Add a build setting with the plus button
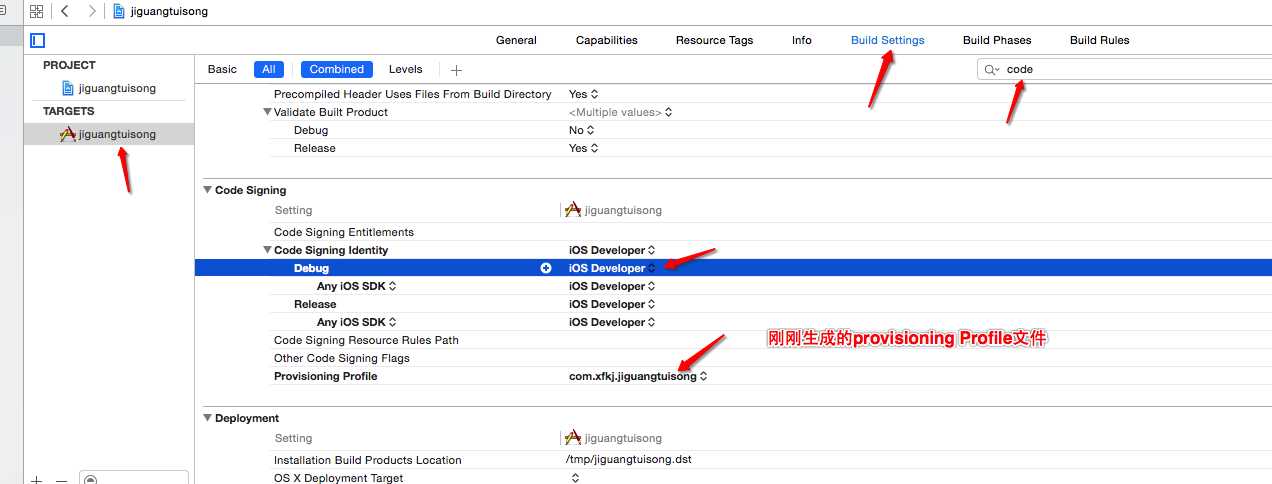Viewport: 1272px width, 484px height. coord(457,70)
